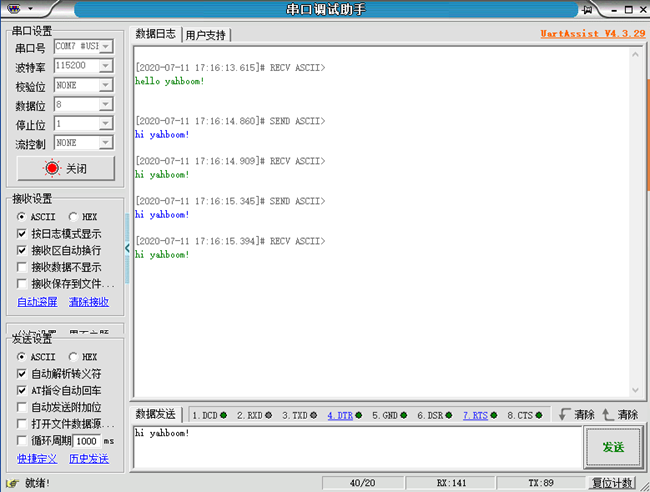The width and height of the screenshot is (650, 492).
Task: Open the 波特率 115200 dropdown
Action: (x=106, y=65)
